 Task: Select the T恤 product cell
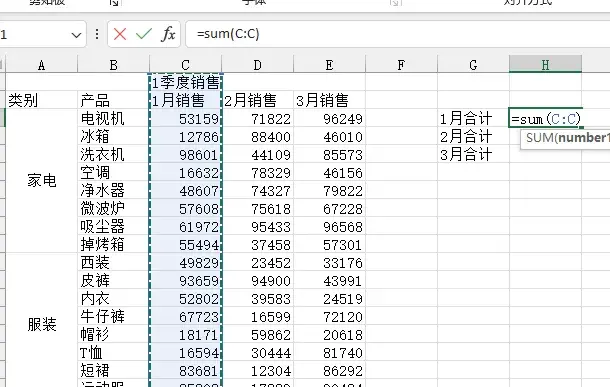click(113, 352)
